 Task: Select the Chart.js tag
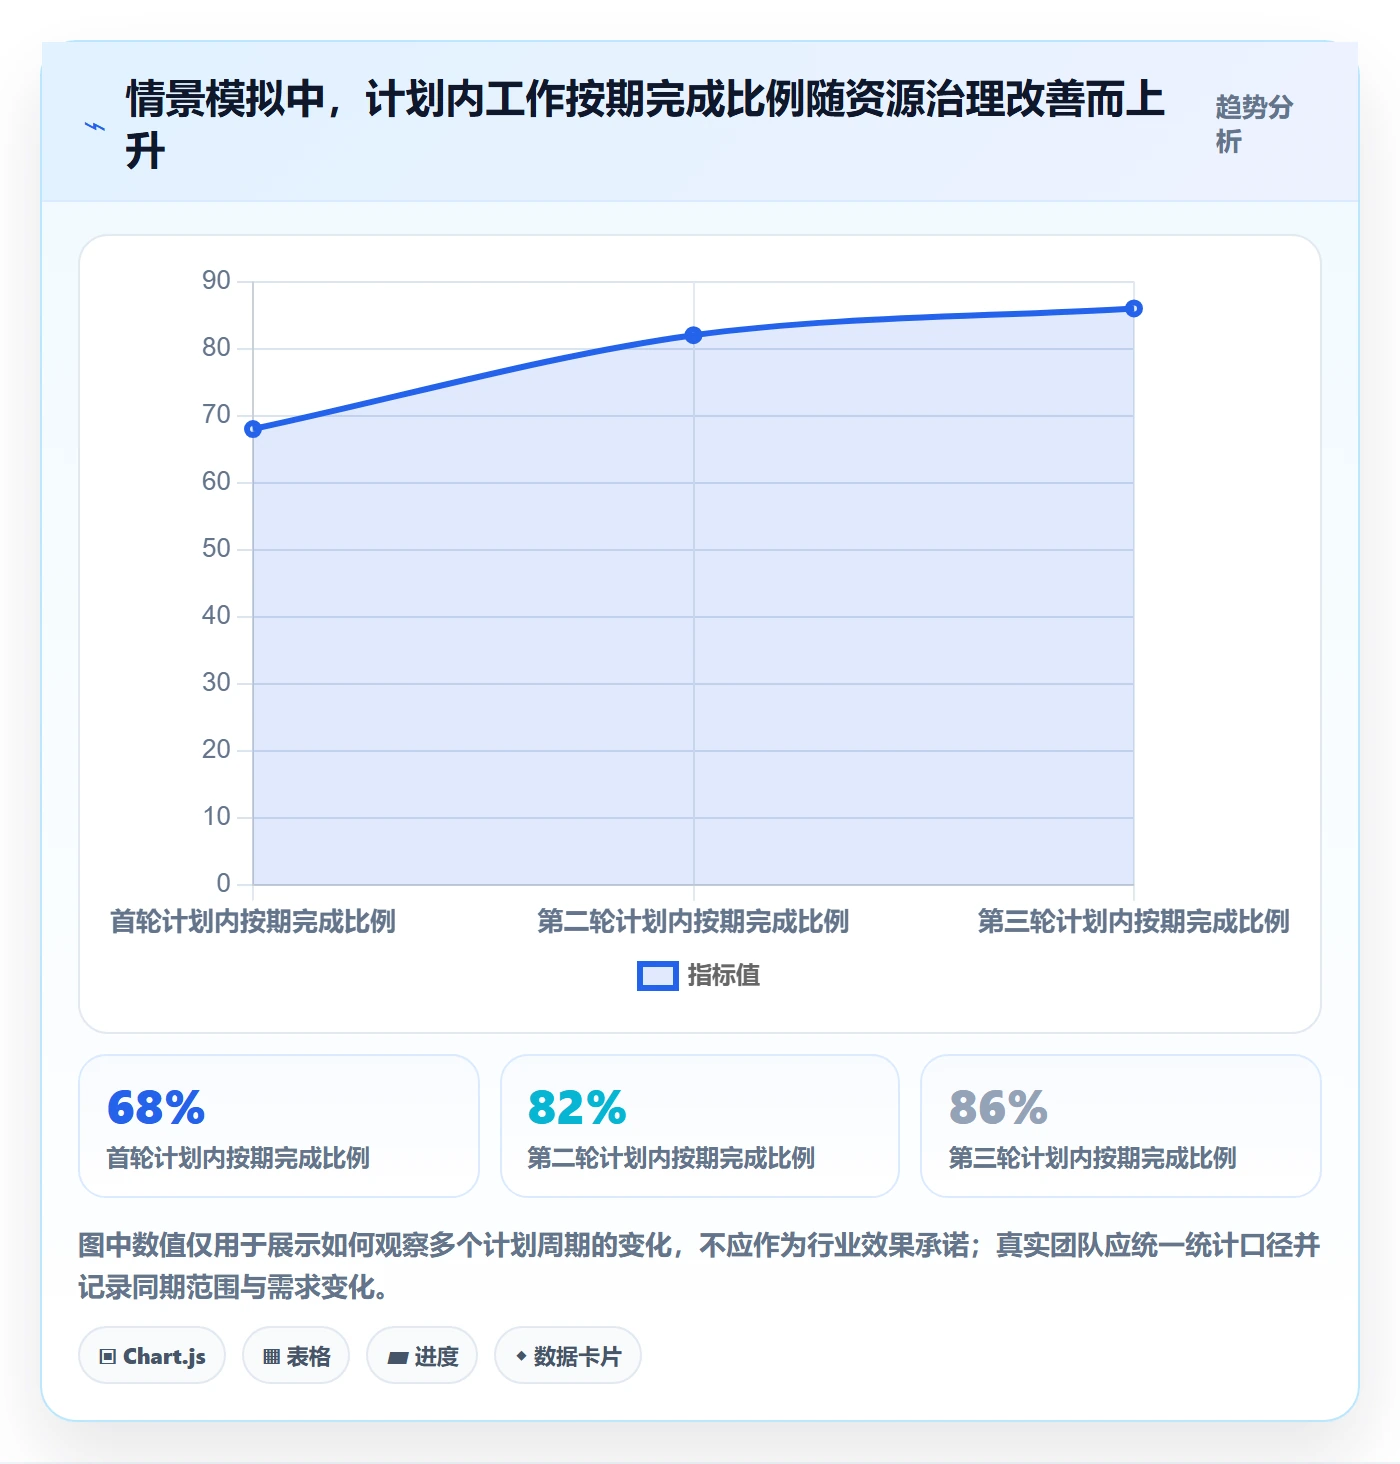[152, 1356]
